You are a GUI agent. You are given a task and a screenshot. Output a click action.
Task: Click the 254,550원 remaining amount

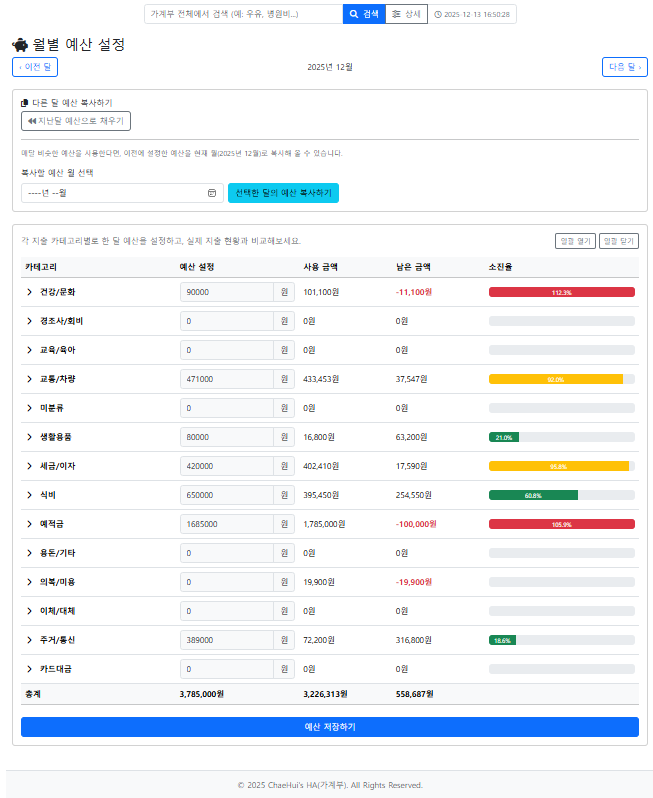click(x=414, y=495)
